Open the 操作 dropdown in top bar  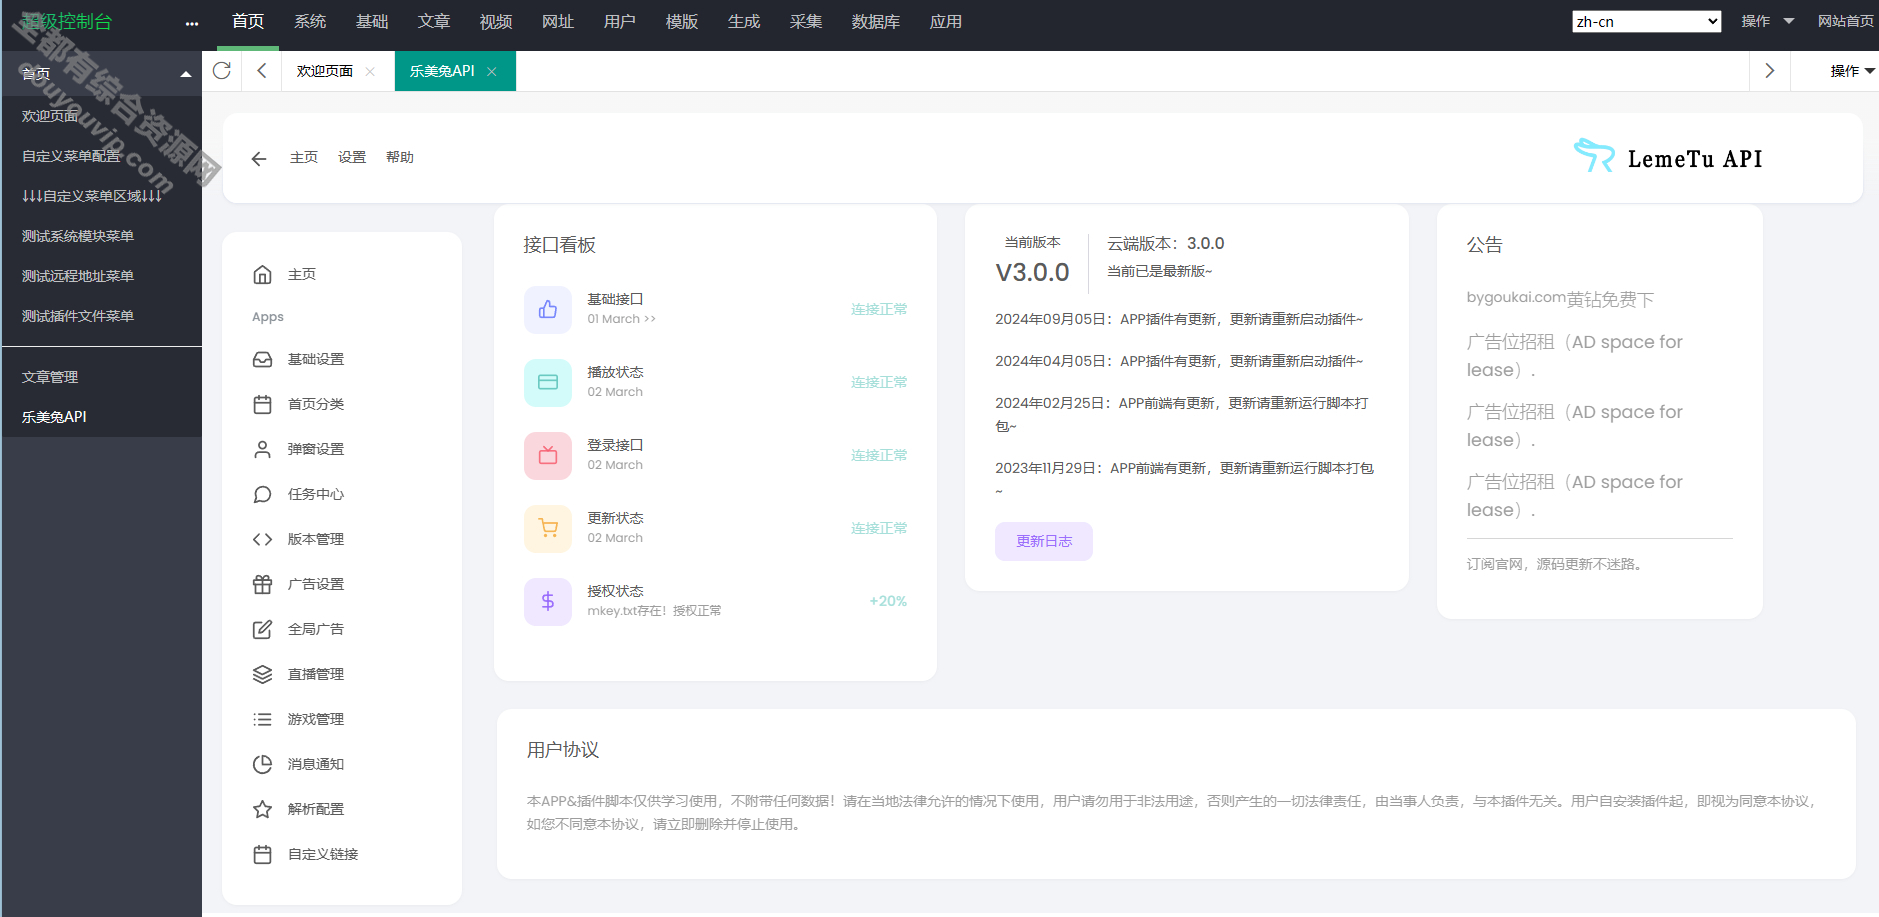point(1767,21)
